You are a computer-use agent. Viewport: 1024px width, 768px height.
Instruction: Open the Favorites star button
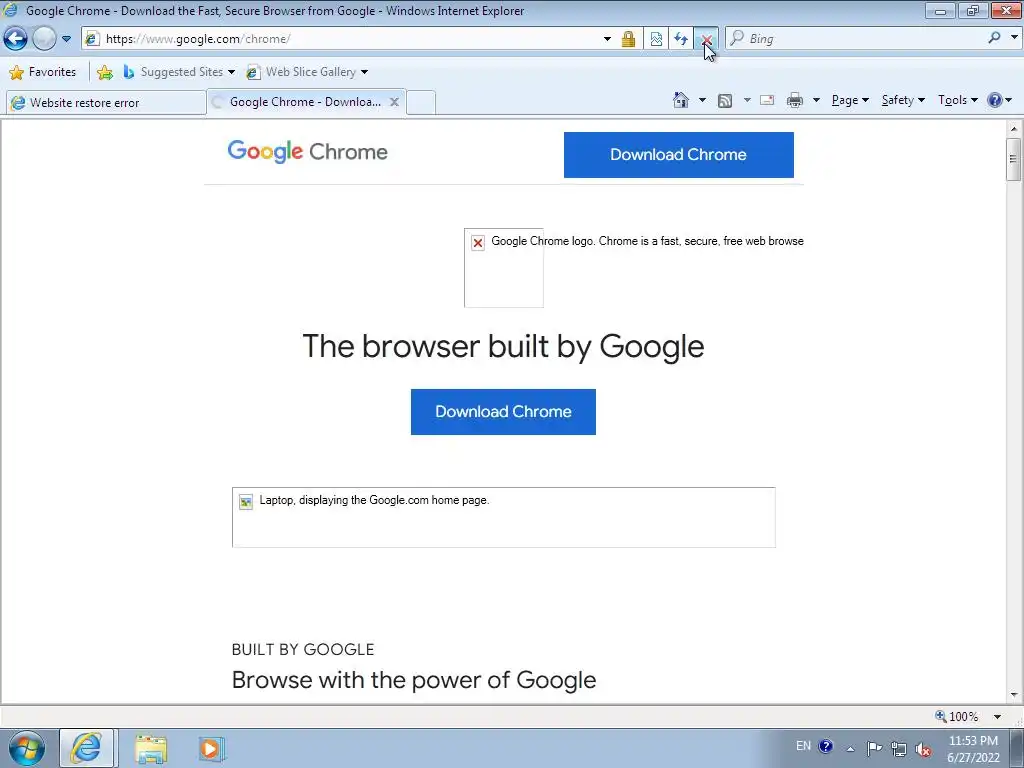pyautogui.click(x=44, y=72)
